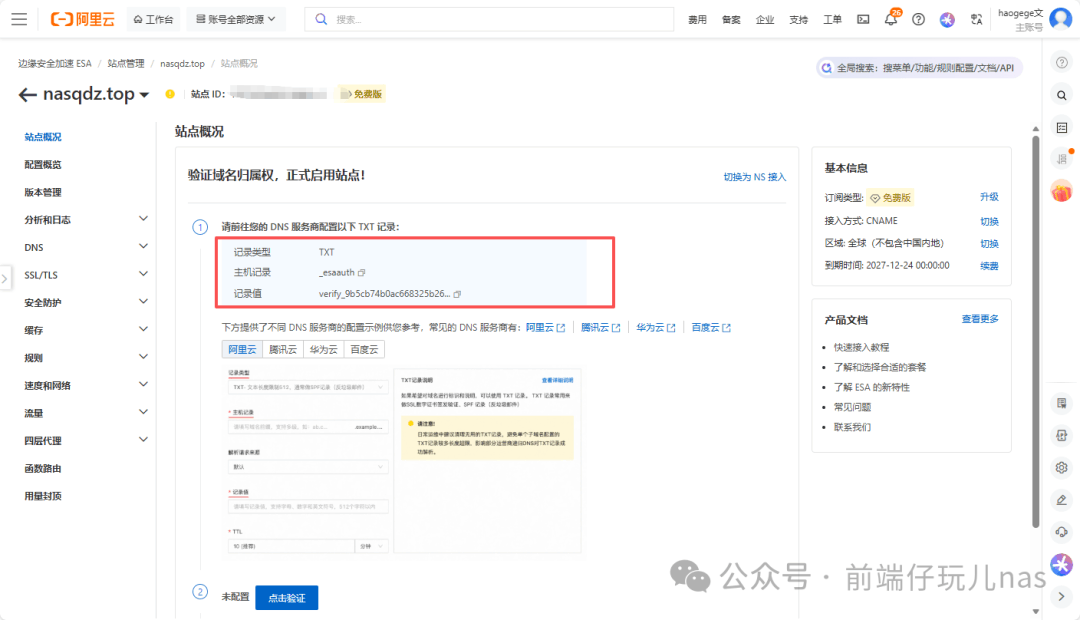Expand the nasqdz.top site dropdown arrow
This screenshot has width=1080, height=620.
coord(144,95)
